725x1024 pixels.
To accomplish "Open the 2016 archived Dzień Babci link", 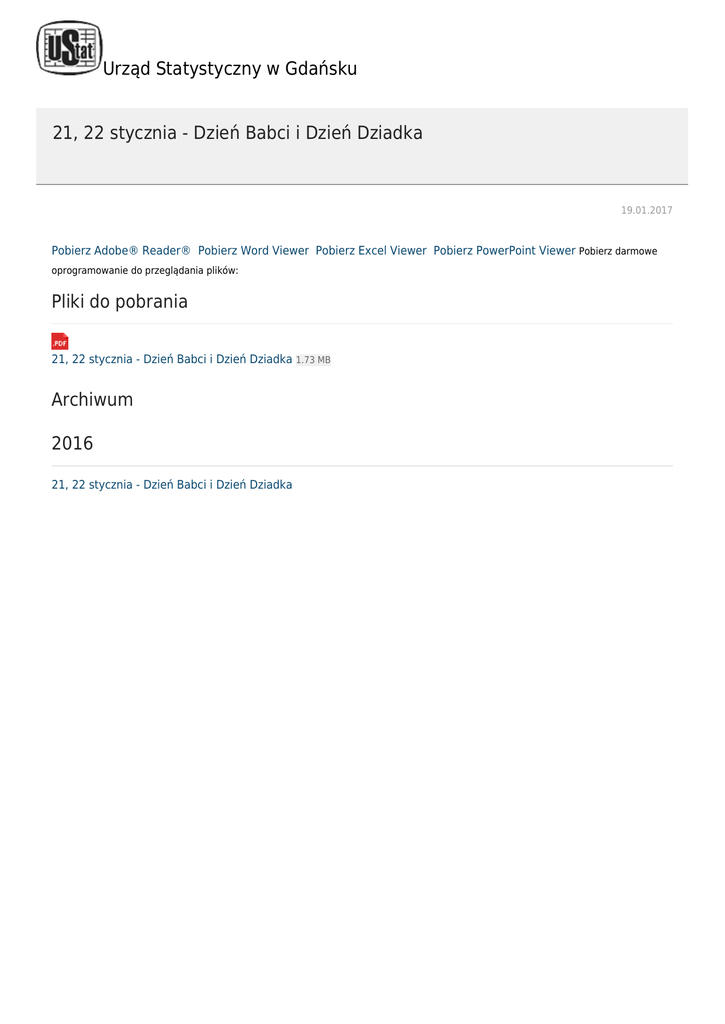I will coord(172,485).
